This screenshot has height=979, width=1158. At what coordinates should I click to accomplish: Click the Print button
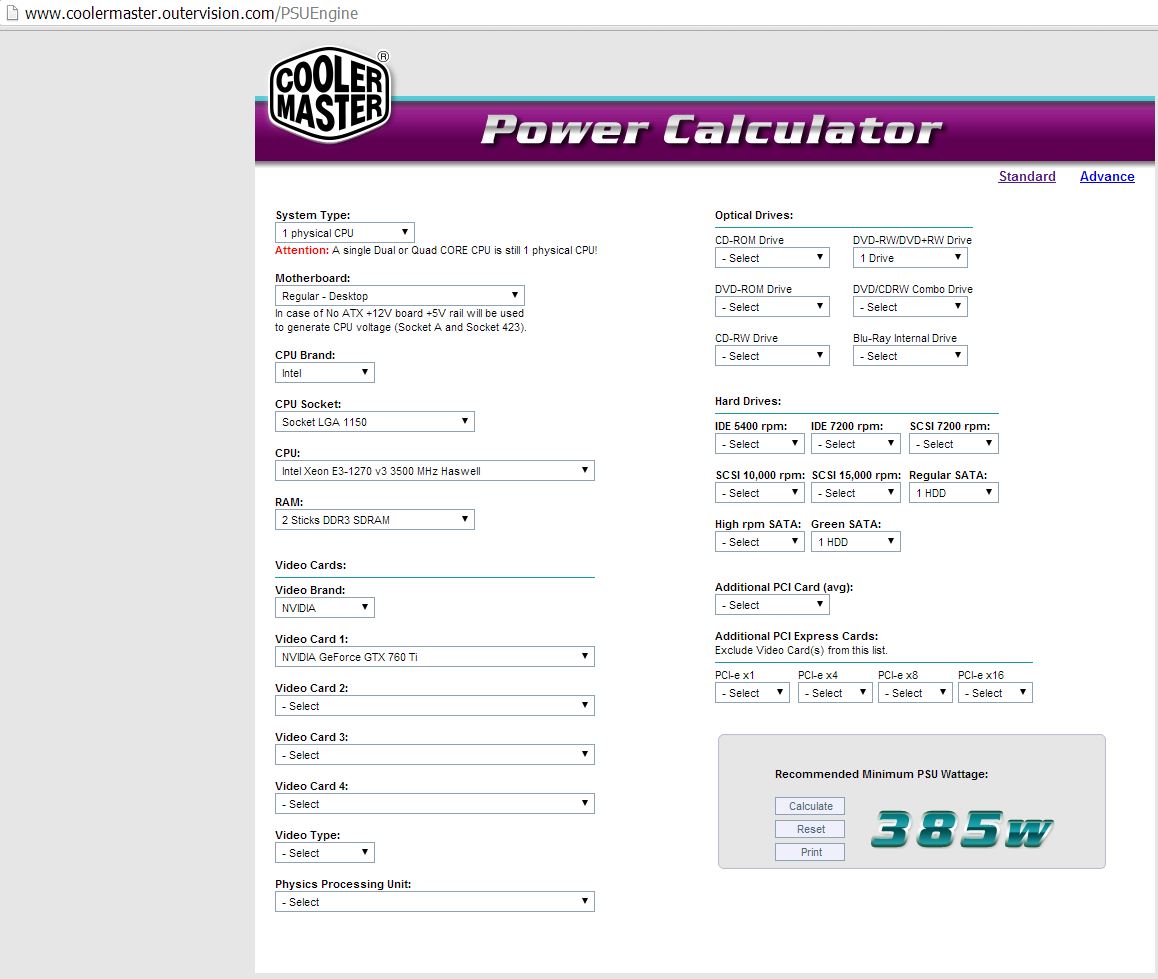810,852
